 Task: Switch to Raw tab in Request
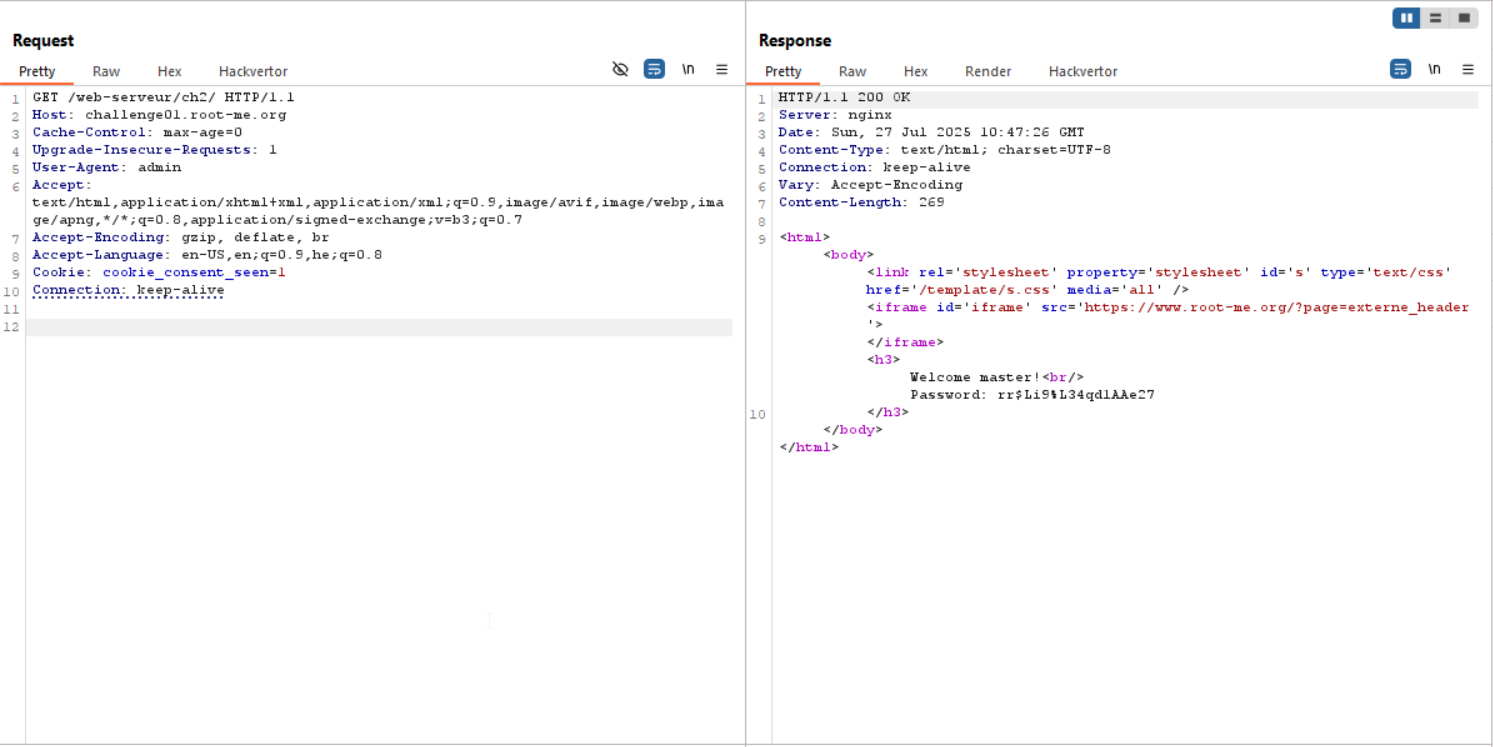106,71
